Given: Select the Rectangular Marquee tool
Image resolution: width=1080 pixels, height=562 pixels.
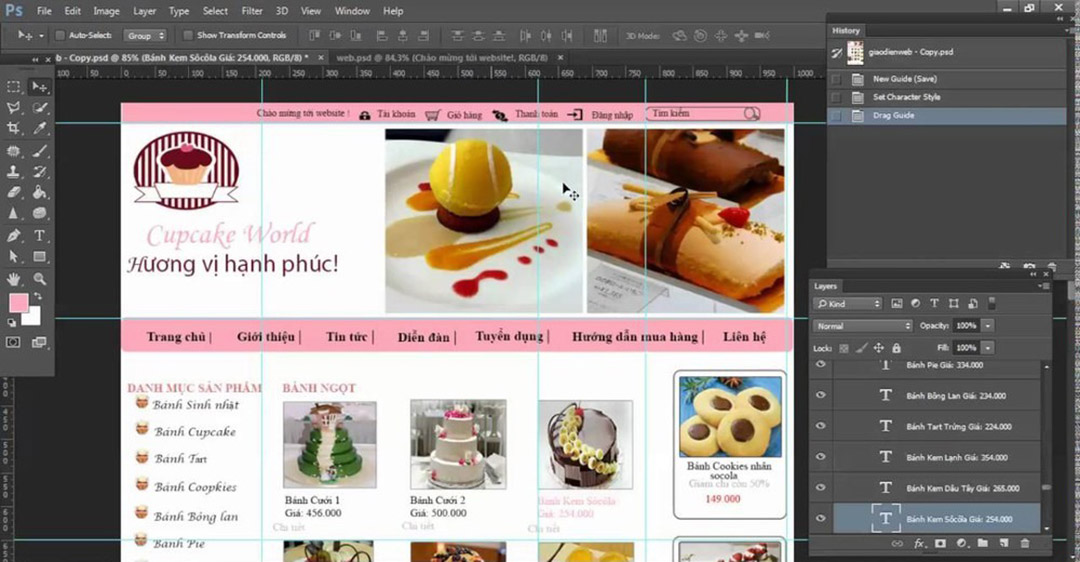Looking at the screenshot, I should (13, 87).
